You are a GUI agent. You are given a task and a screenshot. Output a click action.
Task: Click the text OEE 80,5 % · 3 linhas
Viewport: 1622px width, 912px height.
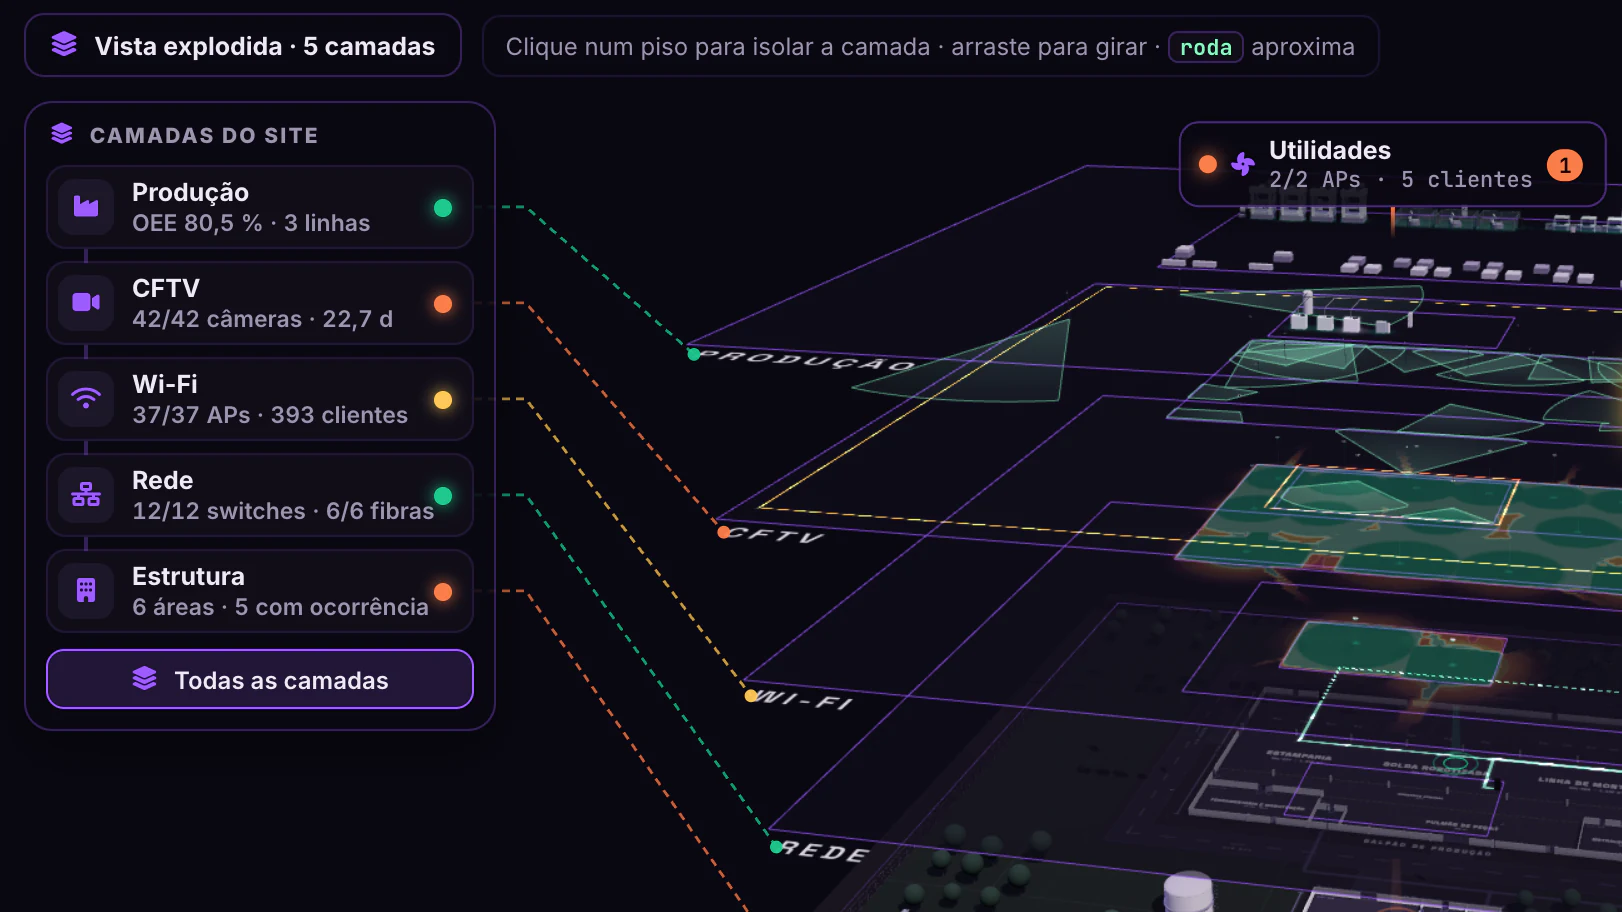coord(251,223)
